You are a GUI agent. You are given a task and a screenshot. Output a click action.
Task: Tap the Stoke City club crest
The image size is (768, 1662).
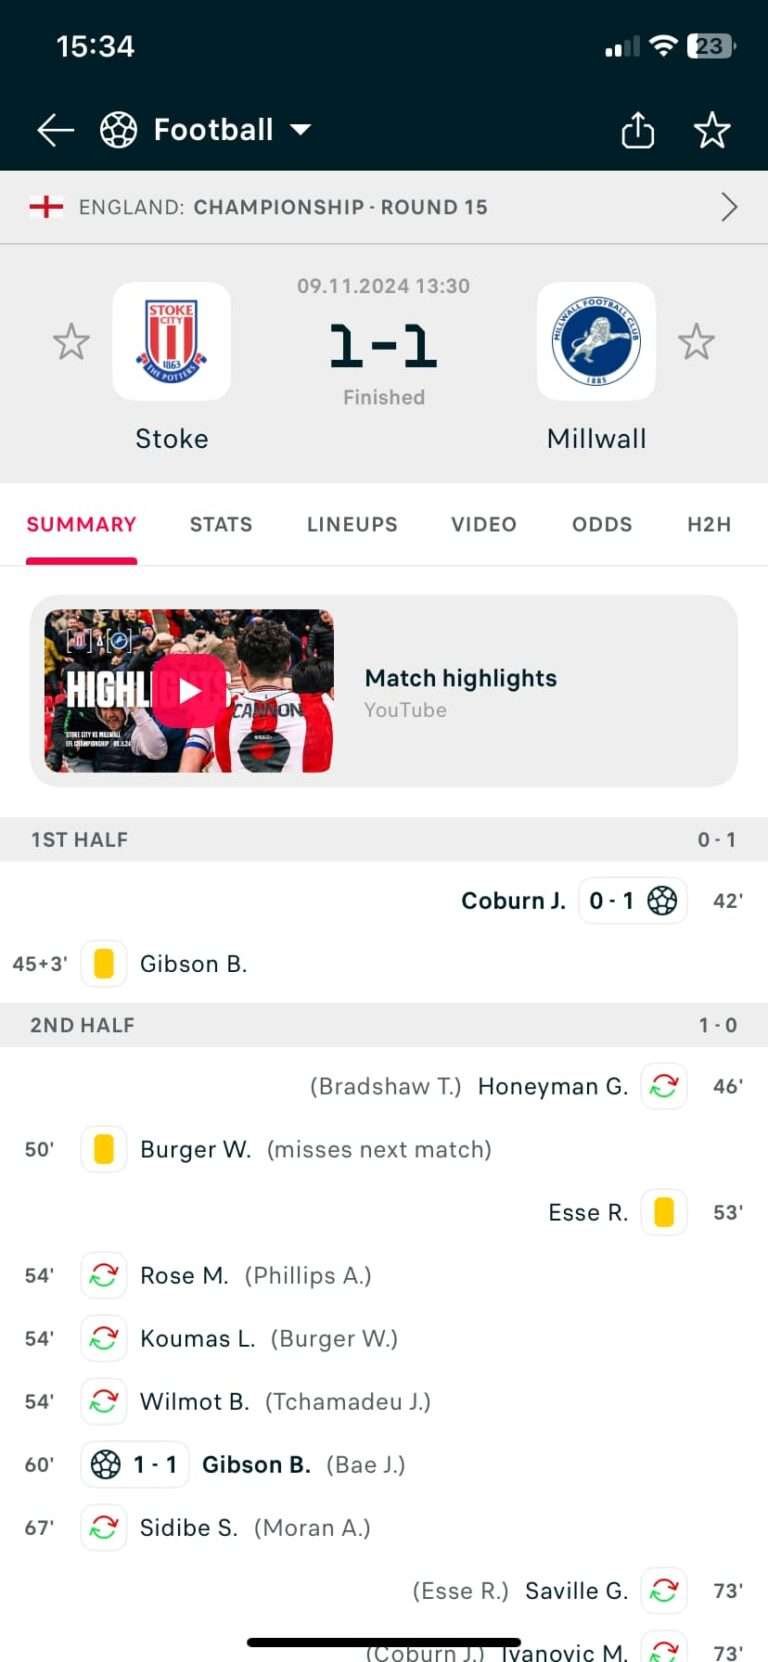click(x=171, y=341)
